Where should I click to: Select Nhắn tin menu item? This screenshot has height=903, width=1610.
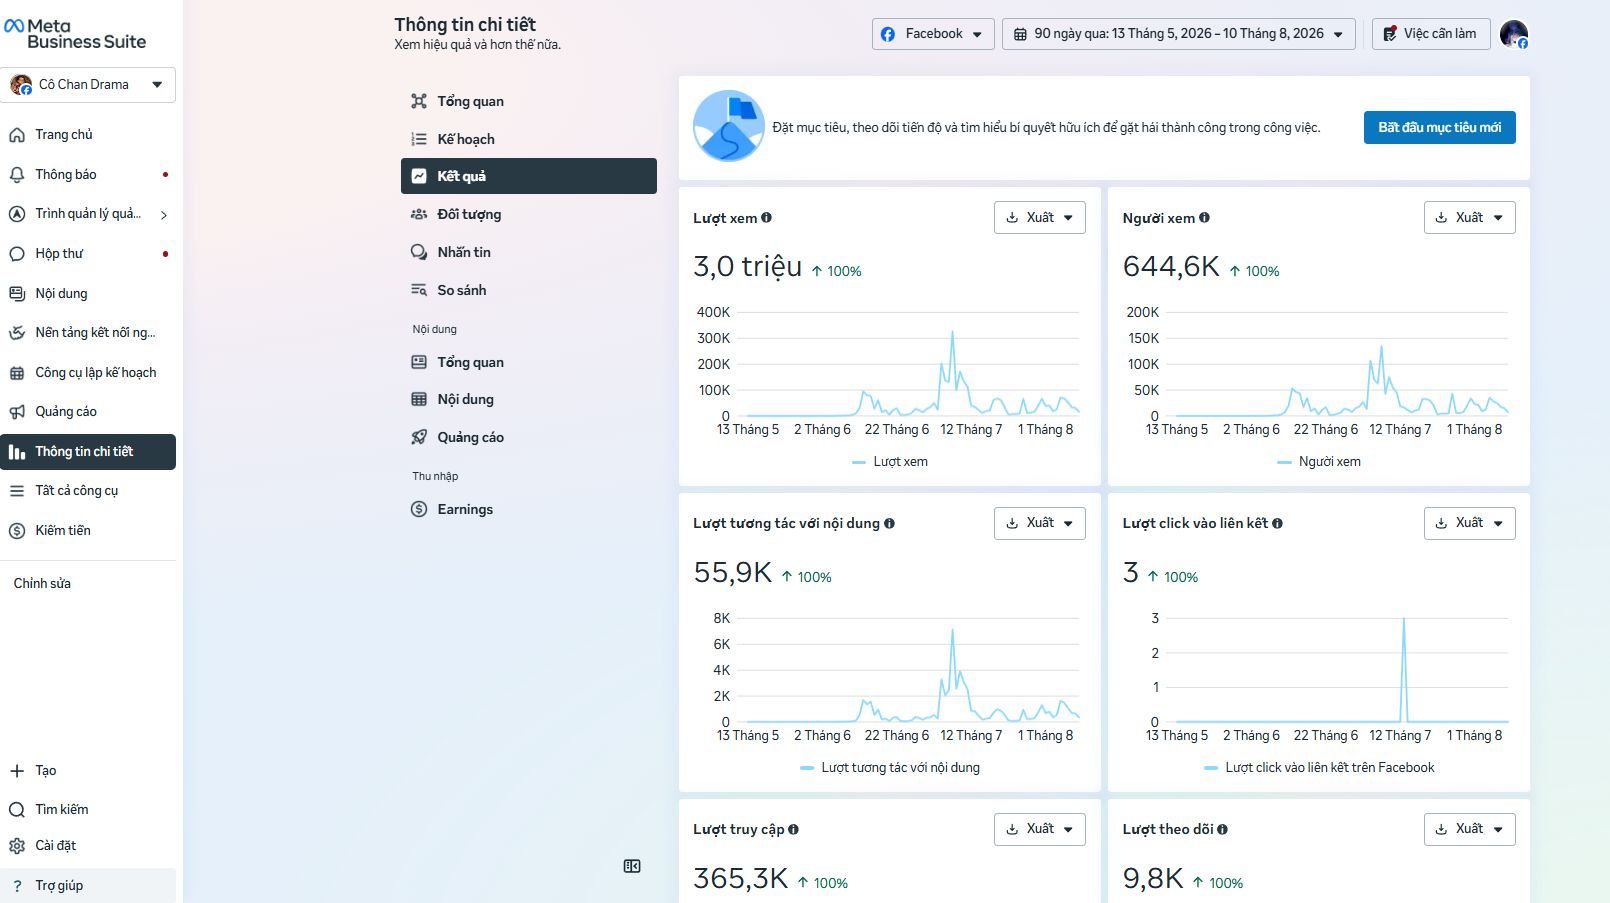point(529,252)
